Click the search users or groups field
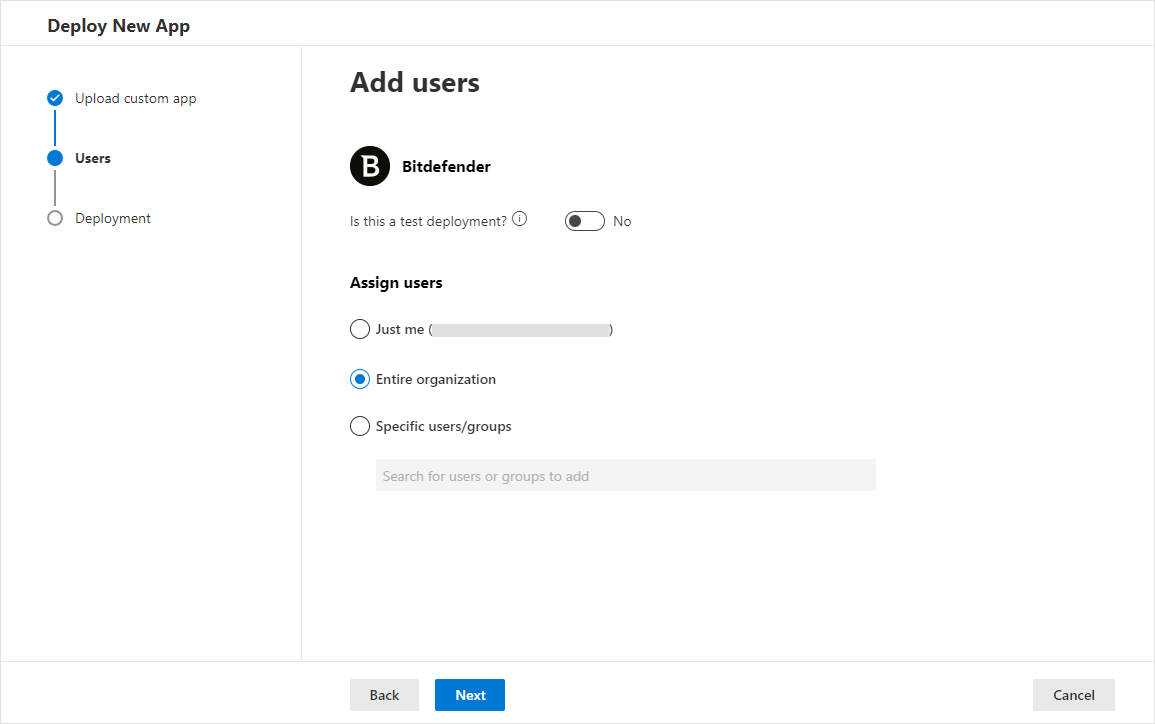Viewport: 1155px width, 724px height. point(625,475)
